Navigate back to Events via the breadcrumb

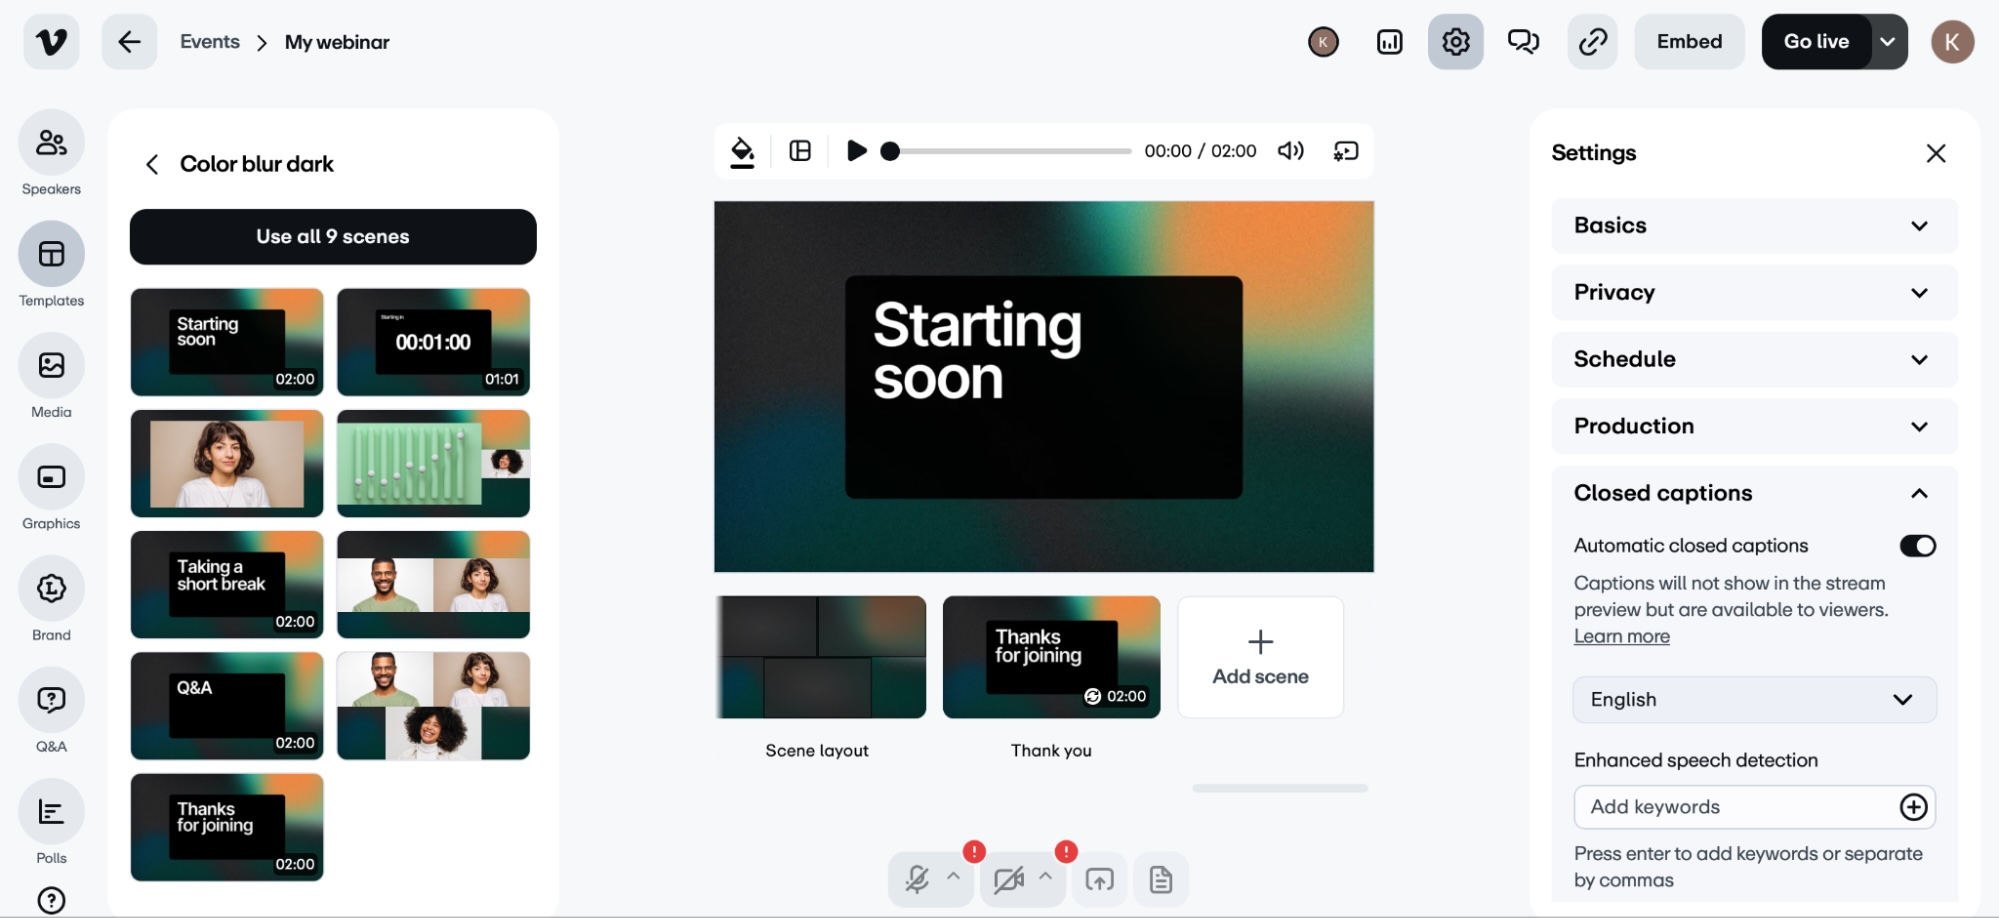click(209, 41)
